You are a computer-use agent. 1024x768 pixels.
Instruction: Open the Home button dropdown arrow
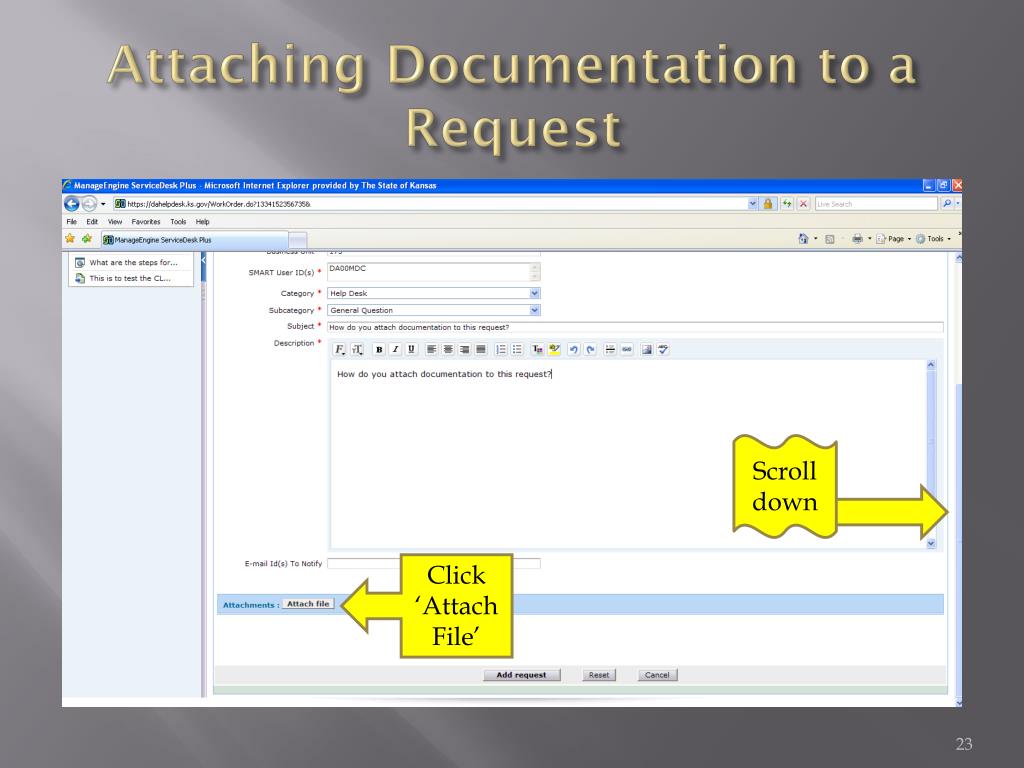pyautogui.click(x=816, y=239)
